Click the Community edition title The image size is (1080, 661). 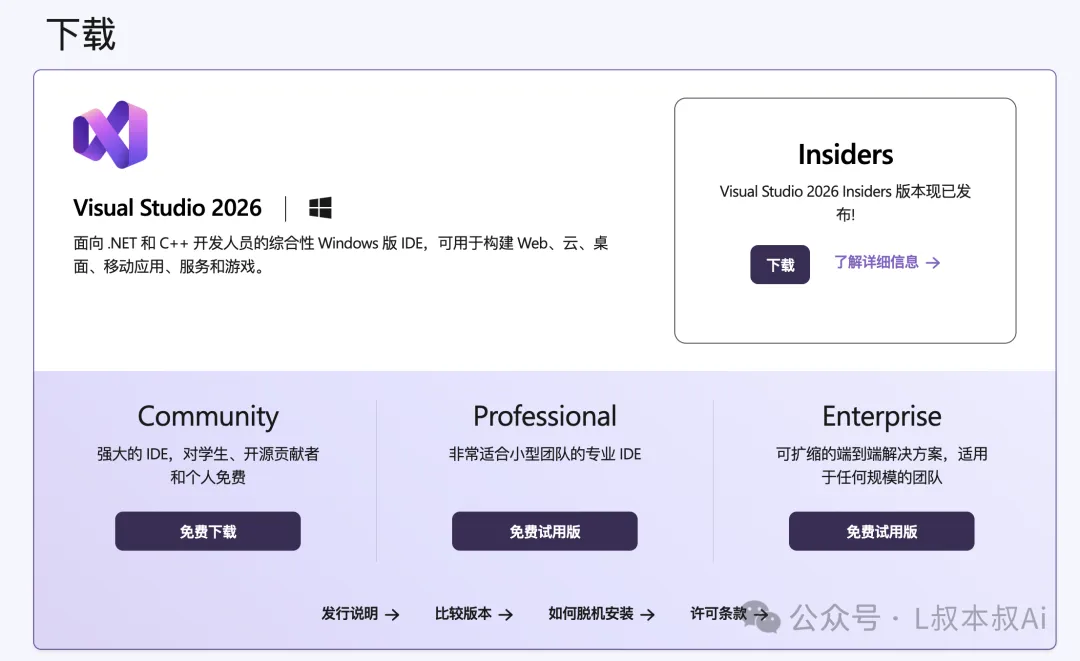tap(208, 417)
